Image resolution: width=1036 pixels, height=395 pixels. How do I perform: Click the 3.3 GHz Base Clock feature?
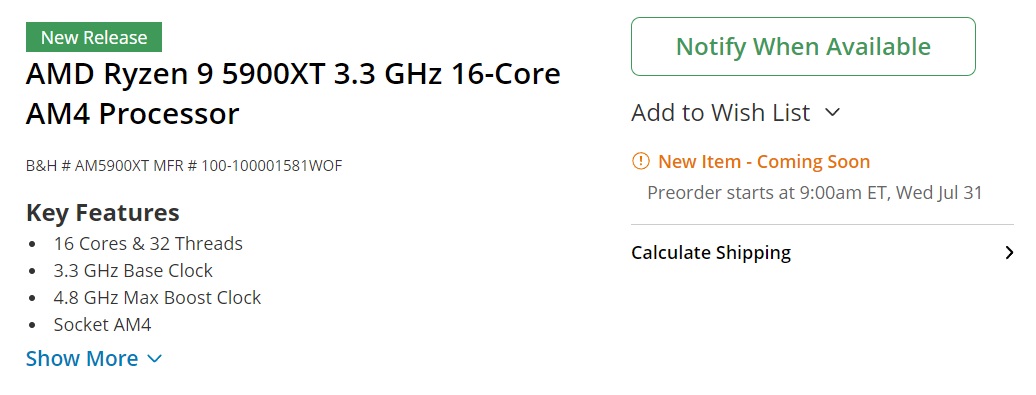click(133, 271)
